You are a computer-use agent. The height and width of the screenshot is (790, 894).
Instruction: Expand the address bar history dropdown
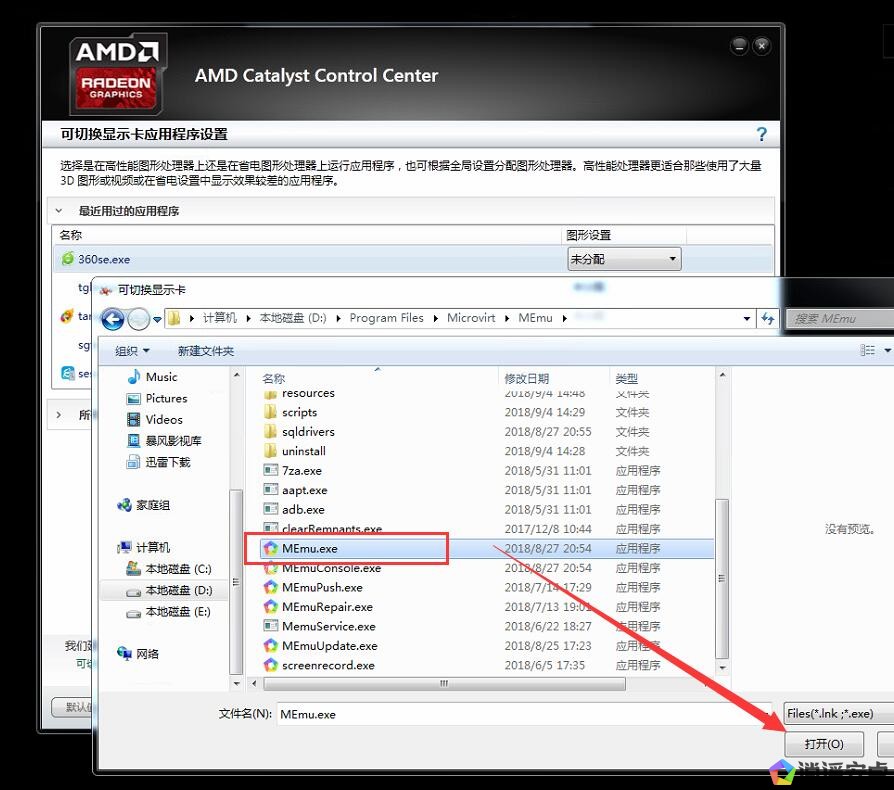[747, 318]
